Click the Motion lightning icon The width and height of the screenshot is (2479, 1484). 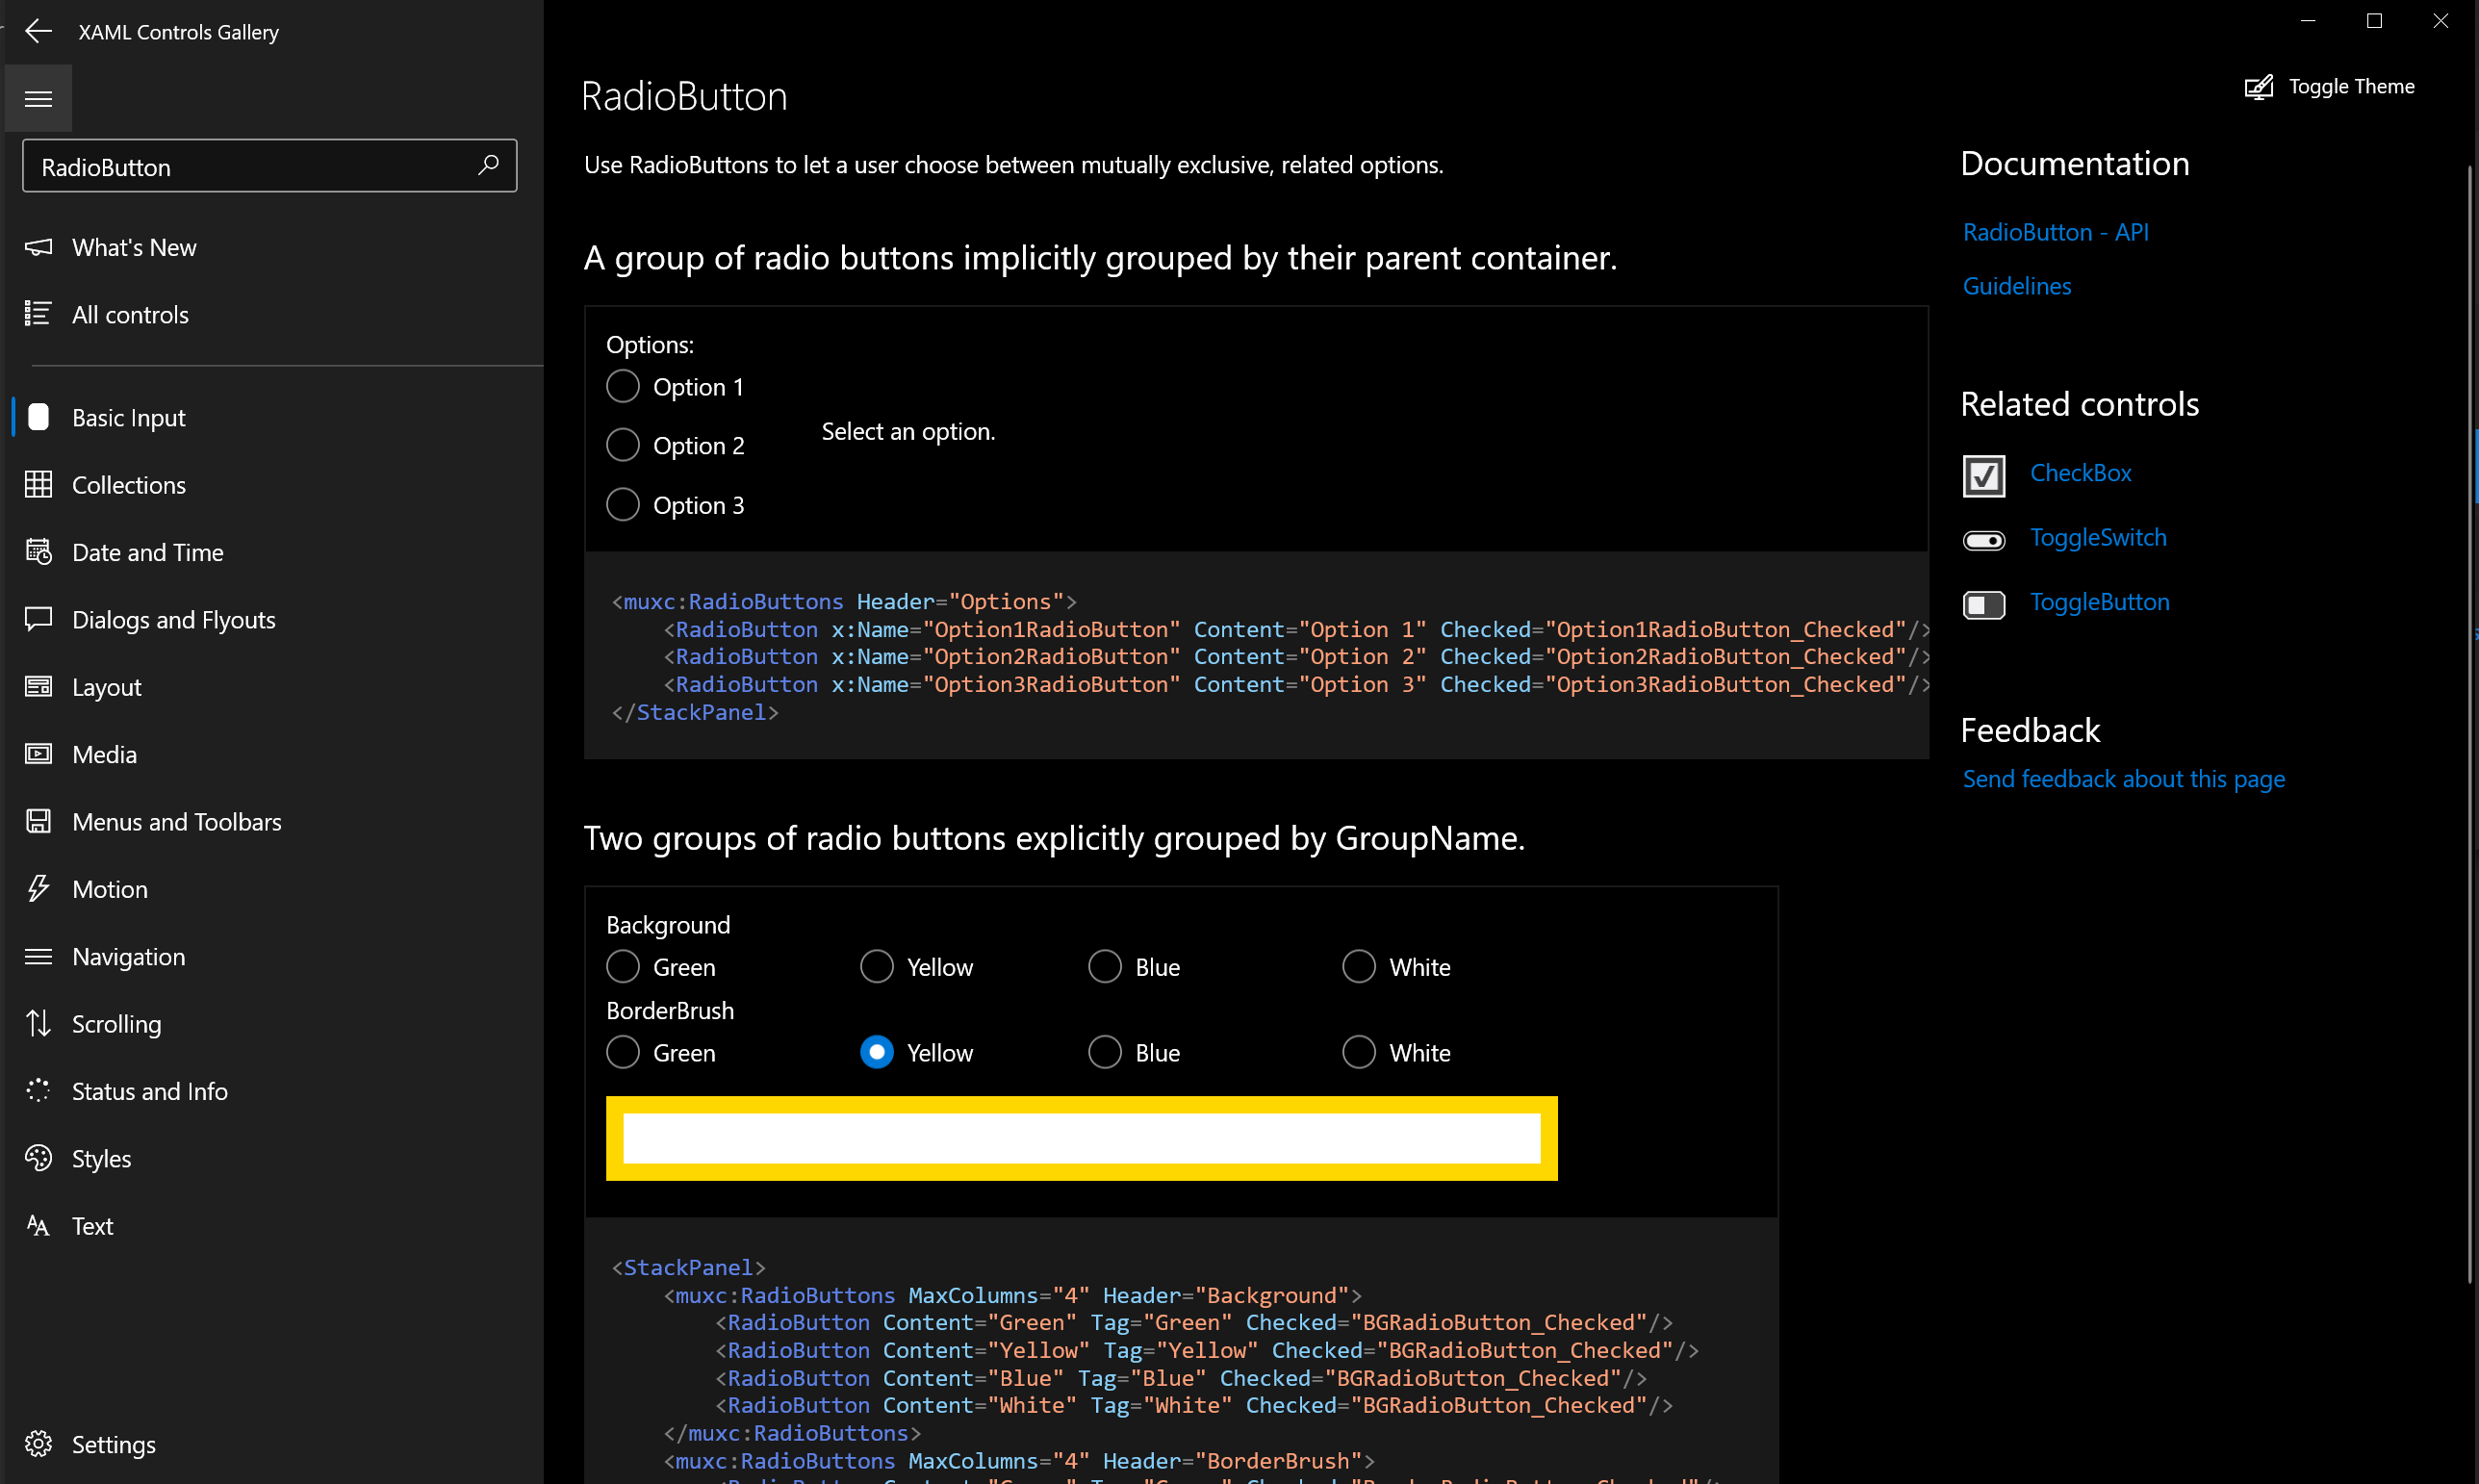[39, 888]
